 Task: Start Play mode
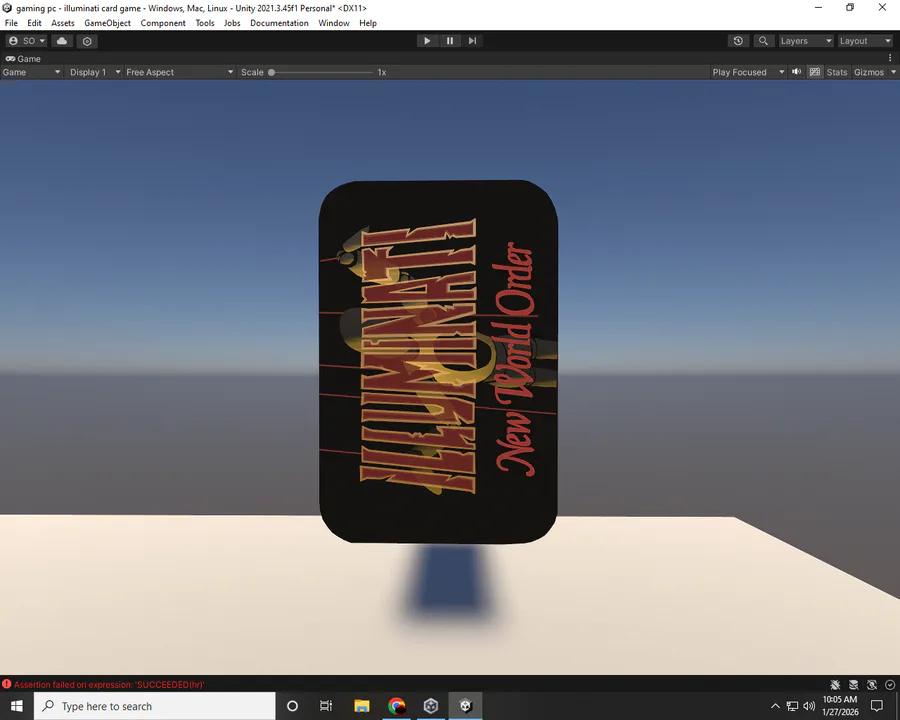(x=427, y=41)
